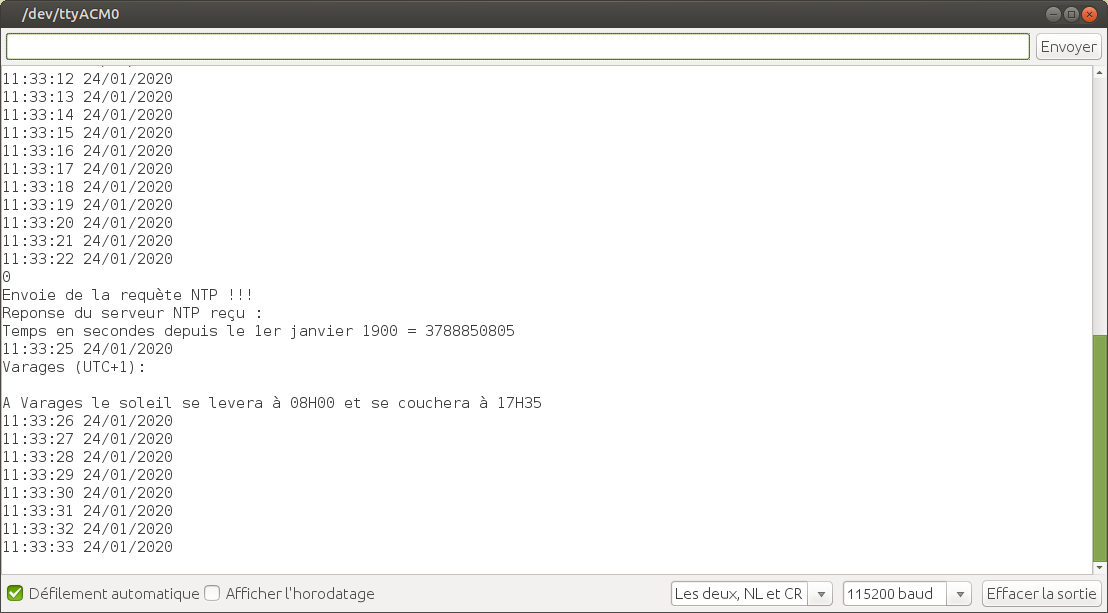Click the 'Varages (UTC+1):' output line
The image size is (1108, 613).
tap(74, 367)
